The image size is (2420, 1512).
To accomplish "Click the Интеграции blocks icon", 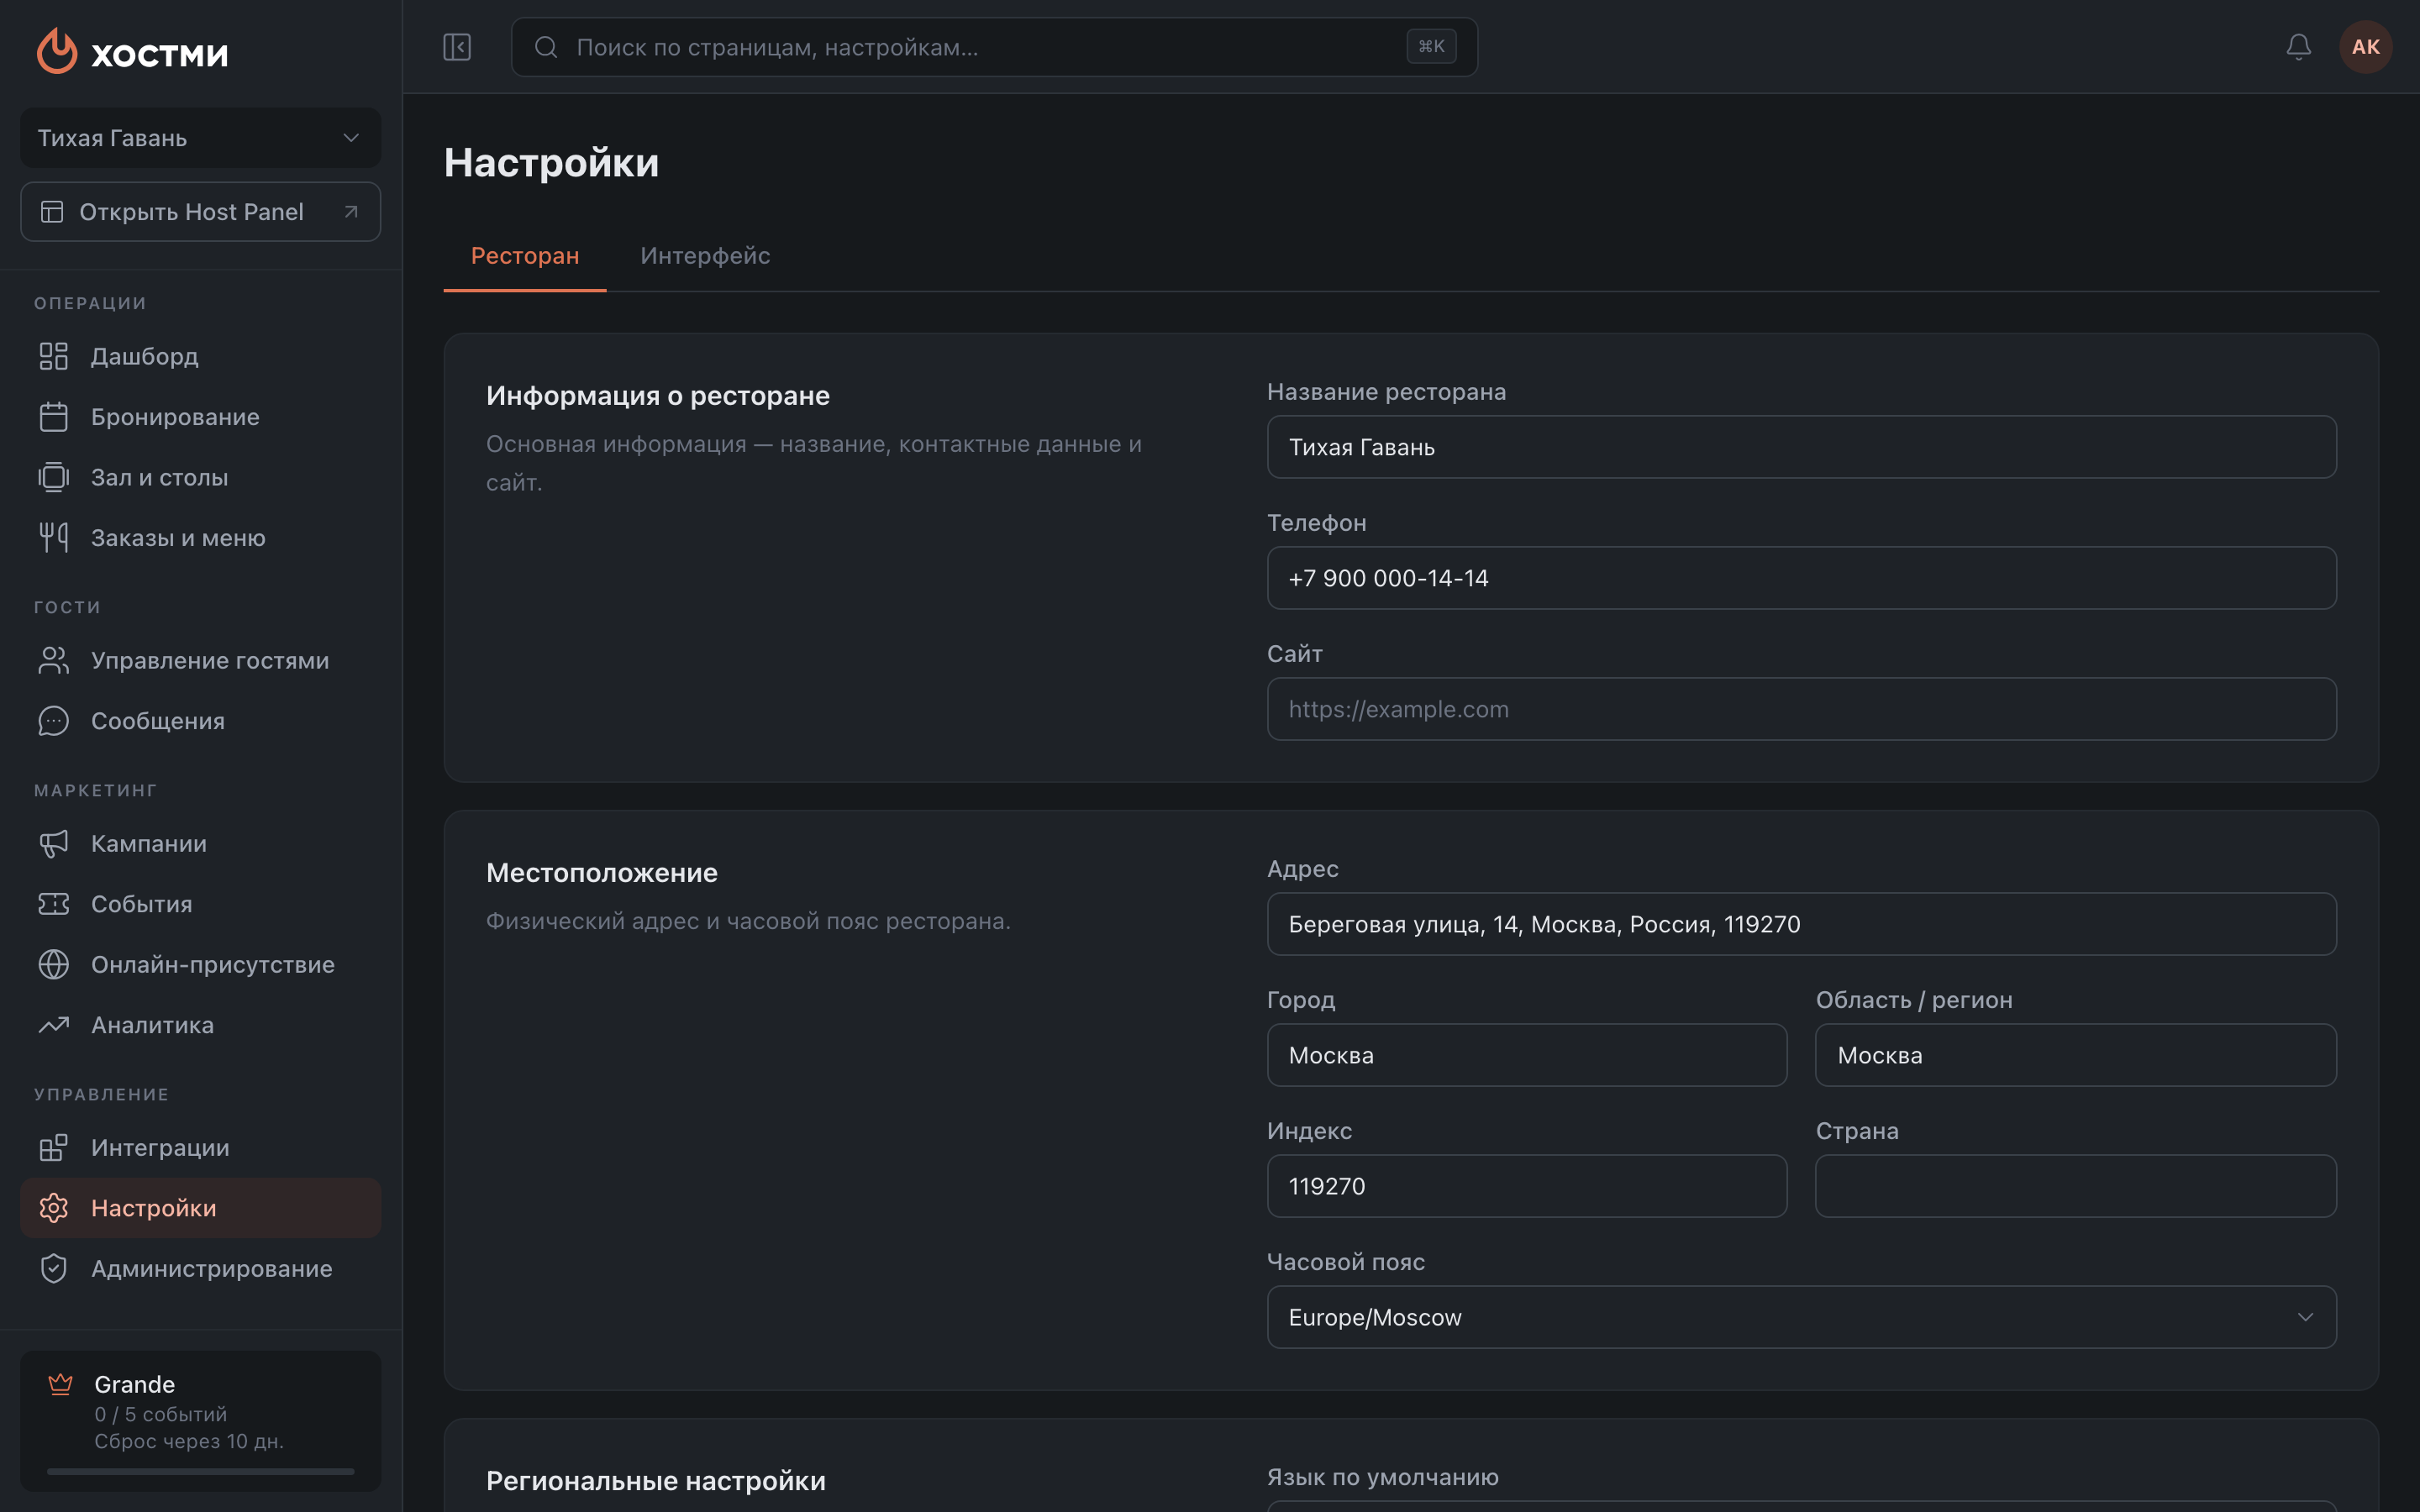I will (x=54, y=1147).
